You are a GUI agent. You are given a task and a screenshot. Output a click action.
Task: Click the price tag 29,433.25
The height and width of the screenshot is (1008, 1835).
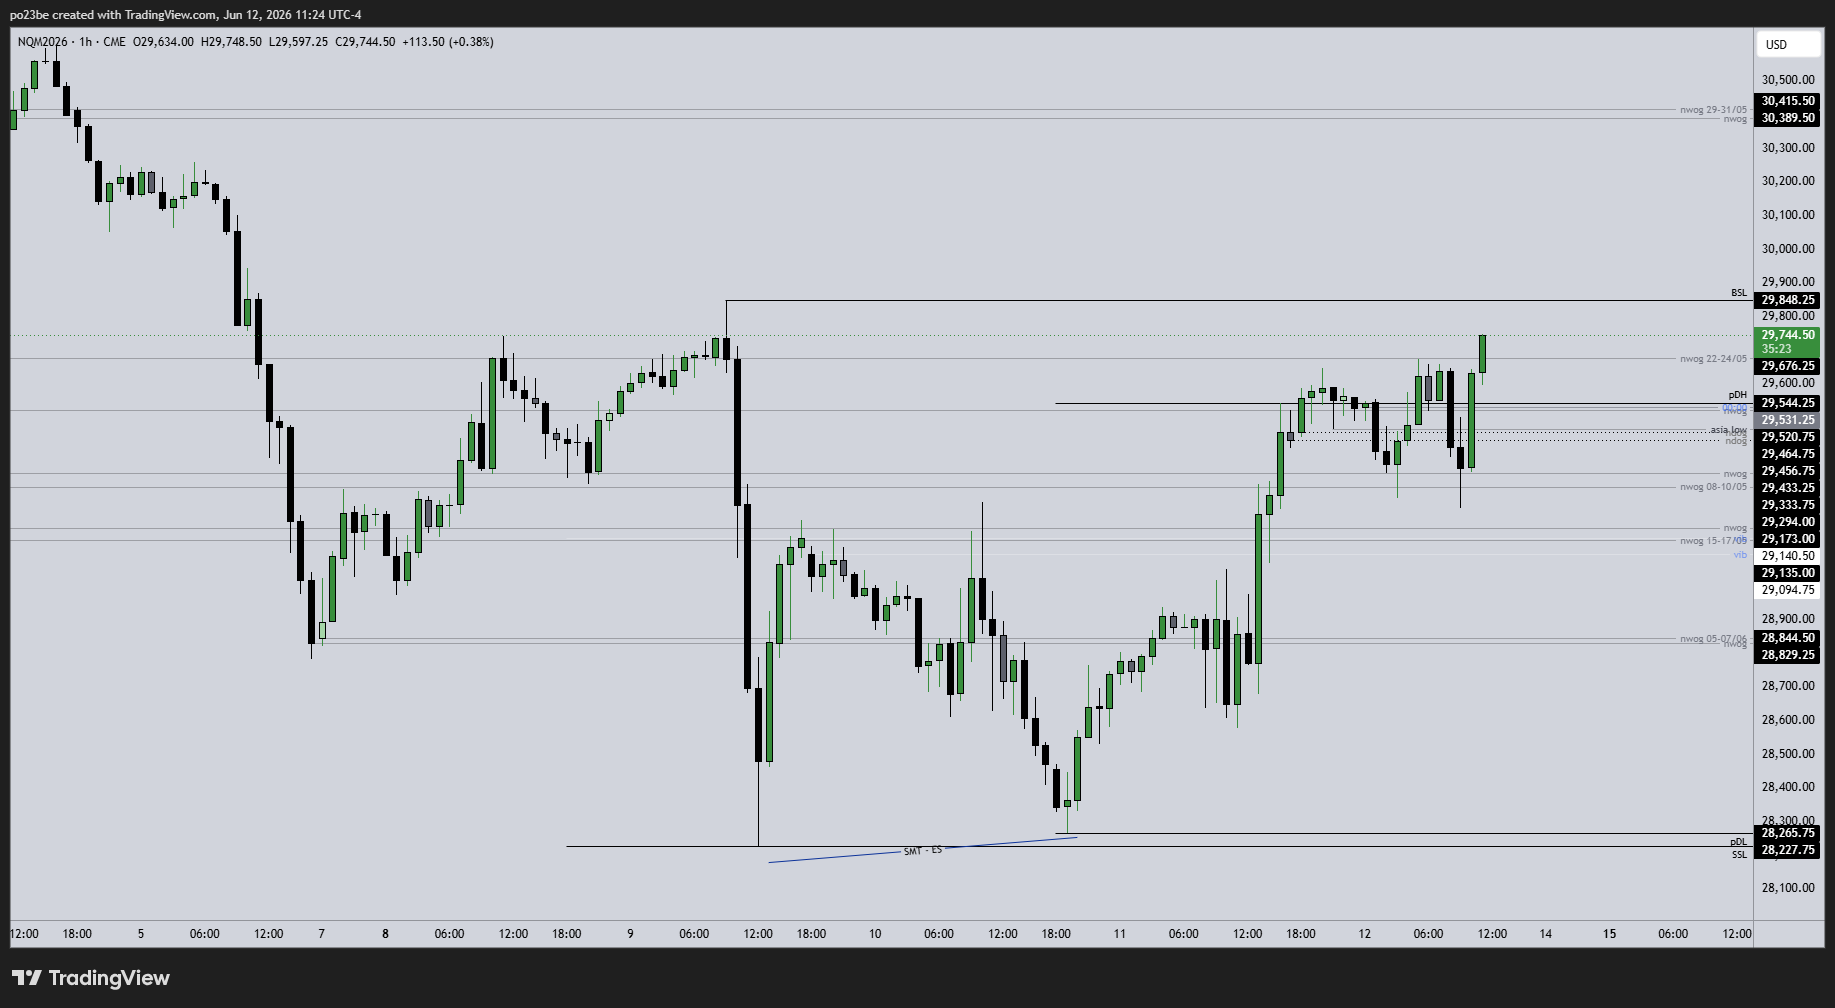tap(1788, 488)
